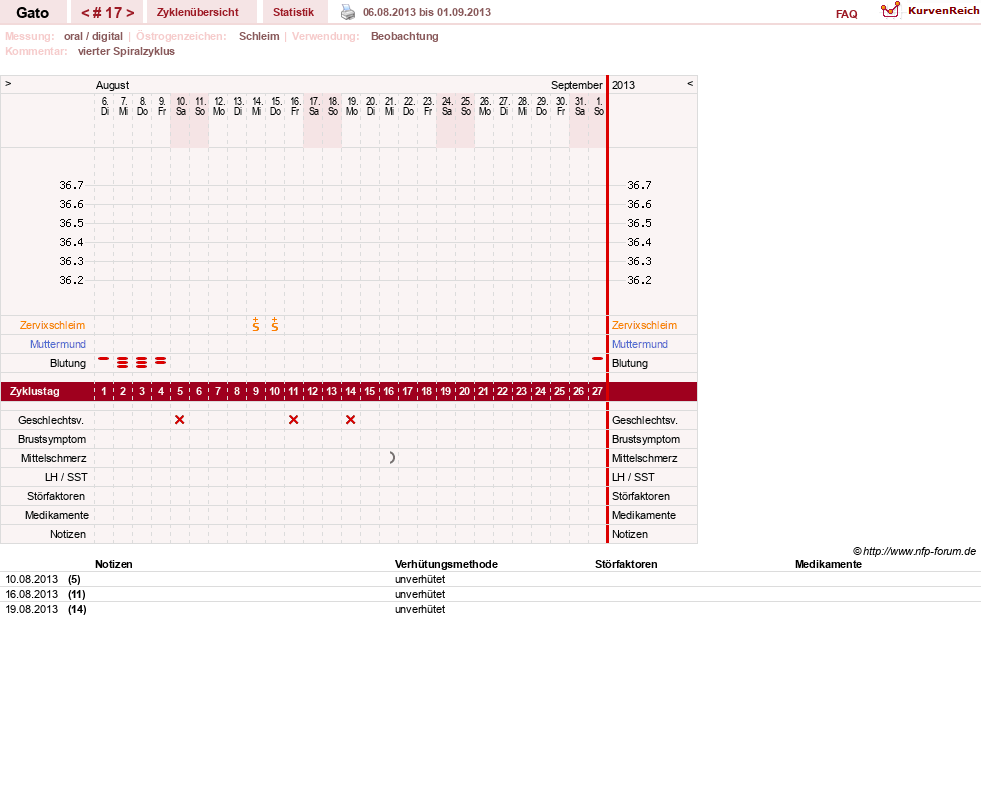
Task: Click the comment 'vierter Spiralzyklus'
Action: tap(126, 51)
